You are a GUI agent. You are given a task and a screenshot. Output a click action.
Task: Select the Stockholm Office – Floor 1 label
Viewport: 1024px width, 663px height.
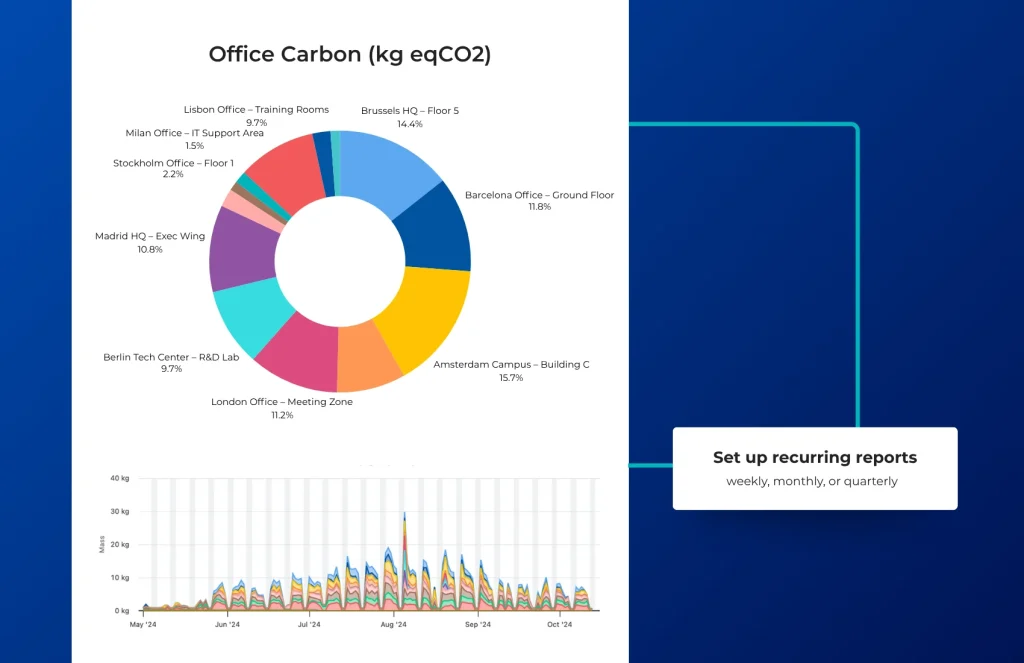173,163
